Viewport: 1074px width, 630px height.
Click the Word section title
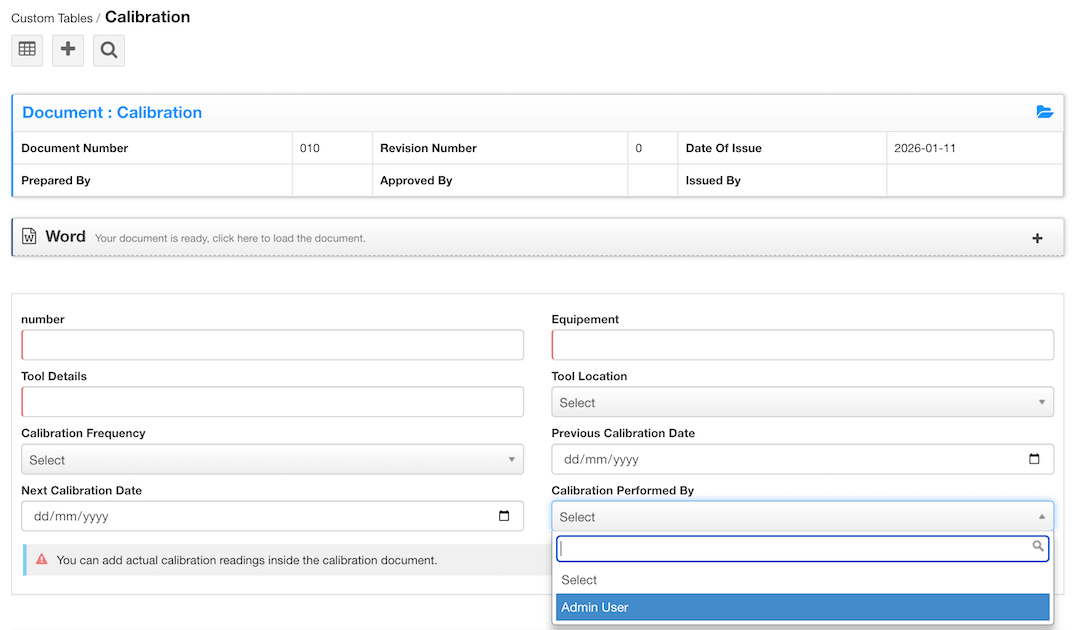65,236
